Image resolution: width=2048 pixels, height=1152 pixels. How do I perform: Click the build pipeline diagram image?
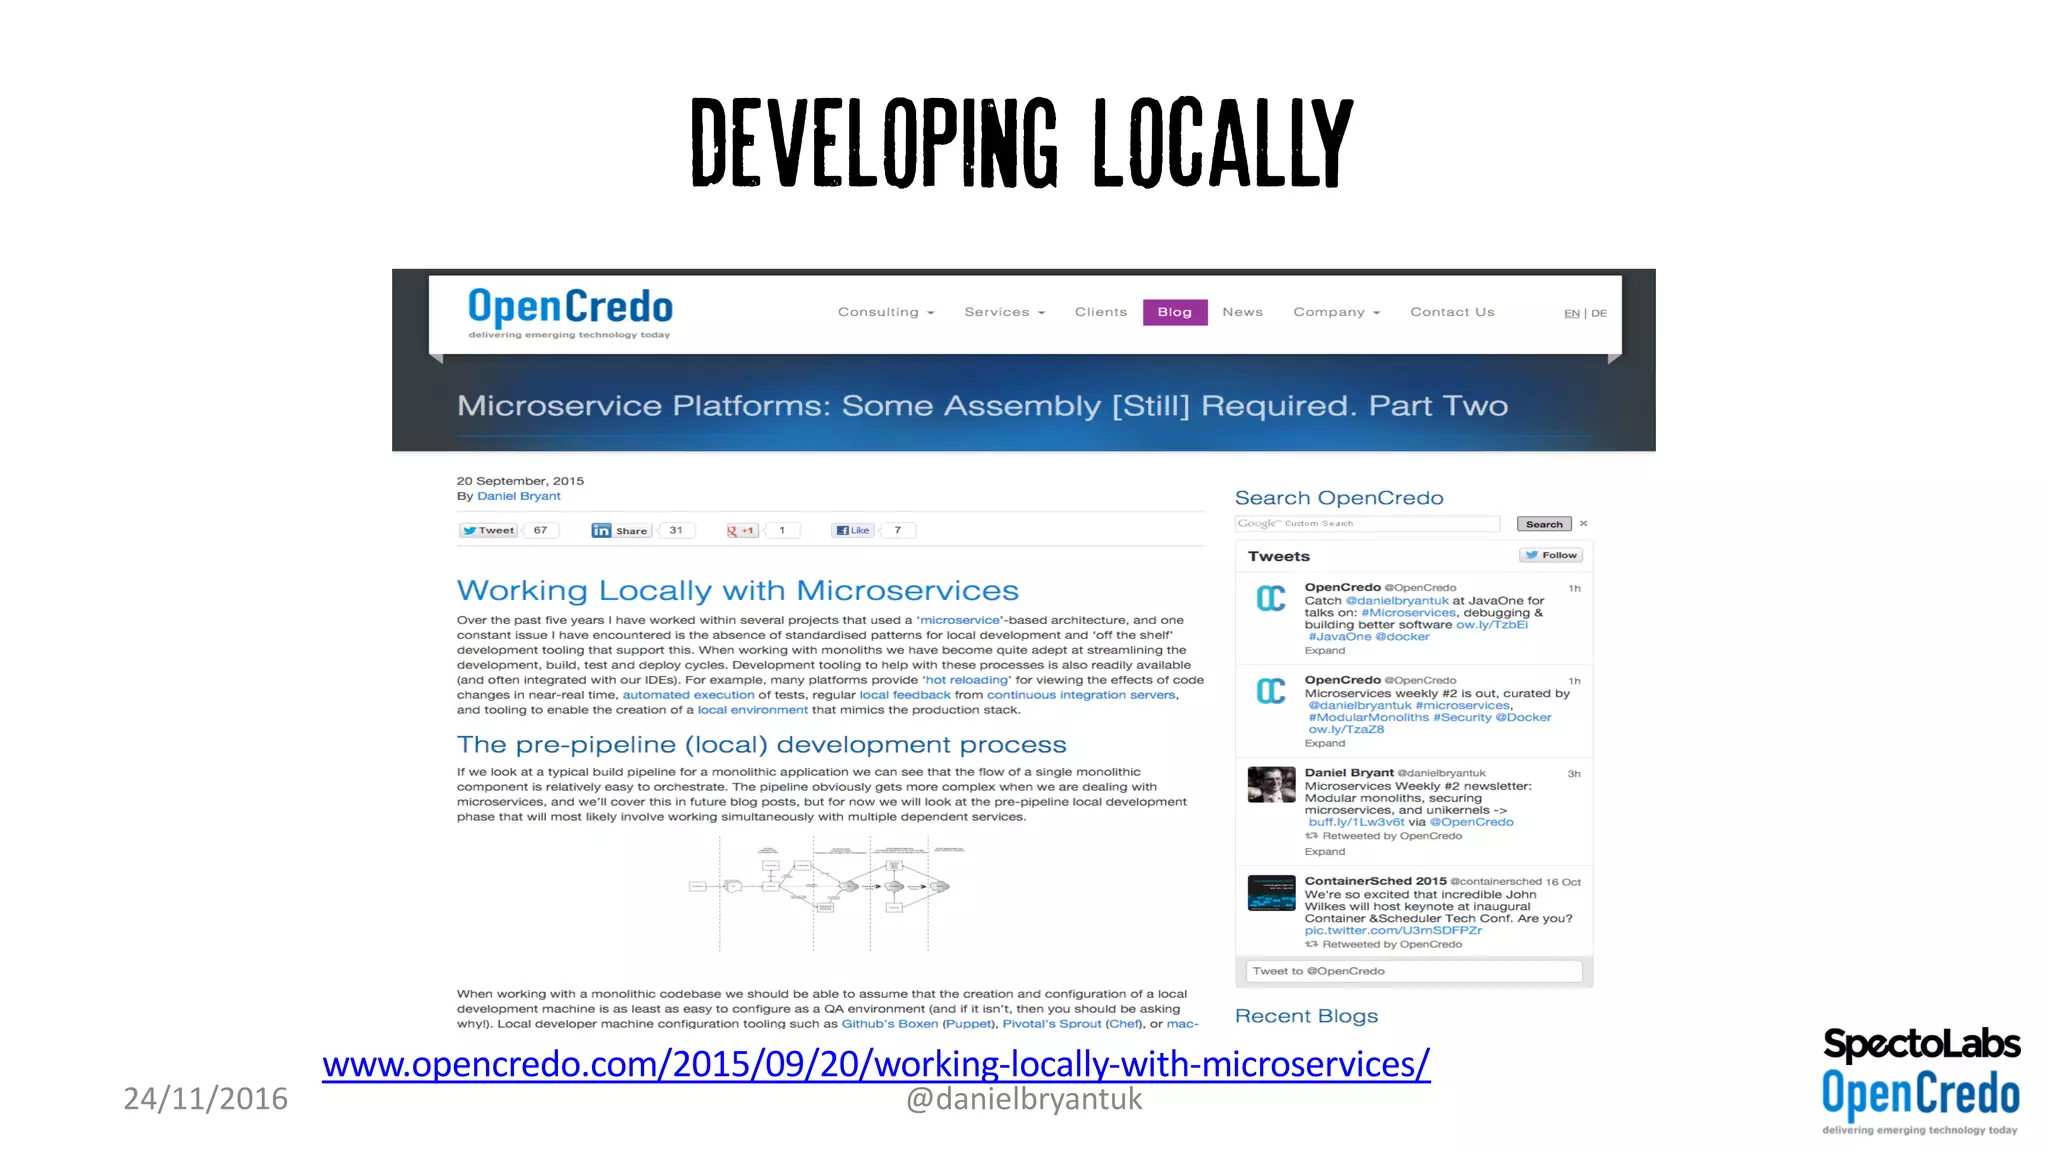[x=825, y=892]
